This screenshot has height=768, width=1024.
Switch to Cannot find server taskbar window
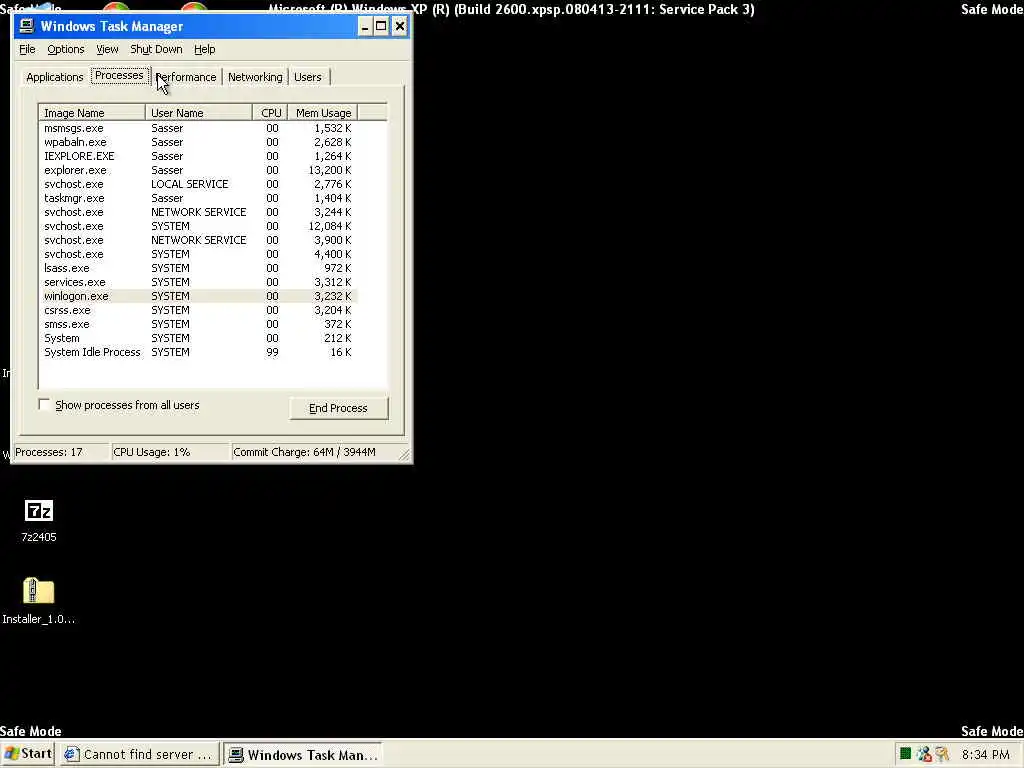coord(138,755)
